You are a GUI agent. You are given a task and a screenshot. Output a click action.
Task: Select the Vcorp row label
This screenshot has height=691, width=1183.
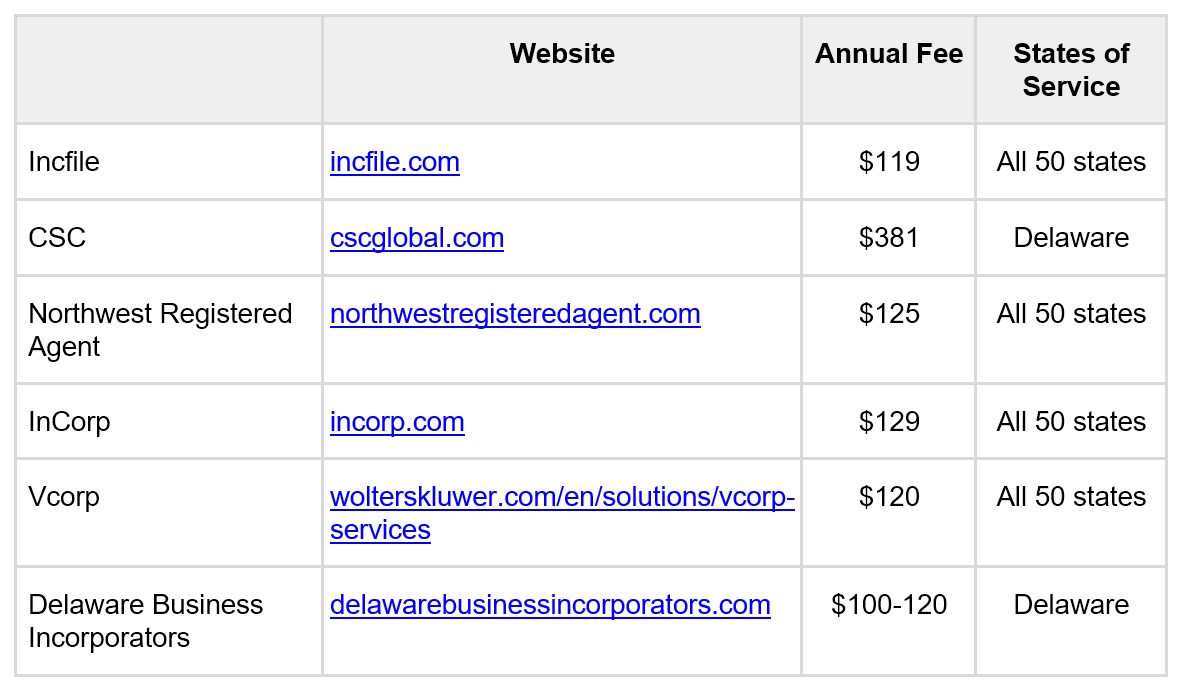point(64,498)
